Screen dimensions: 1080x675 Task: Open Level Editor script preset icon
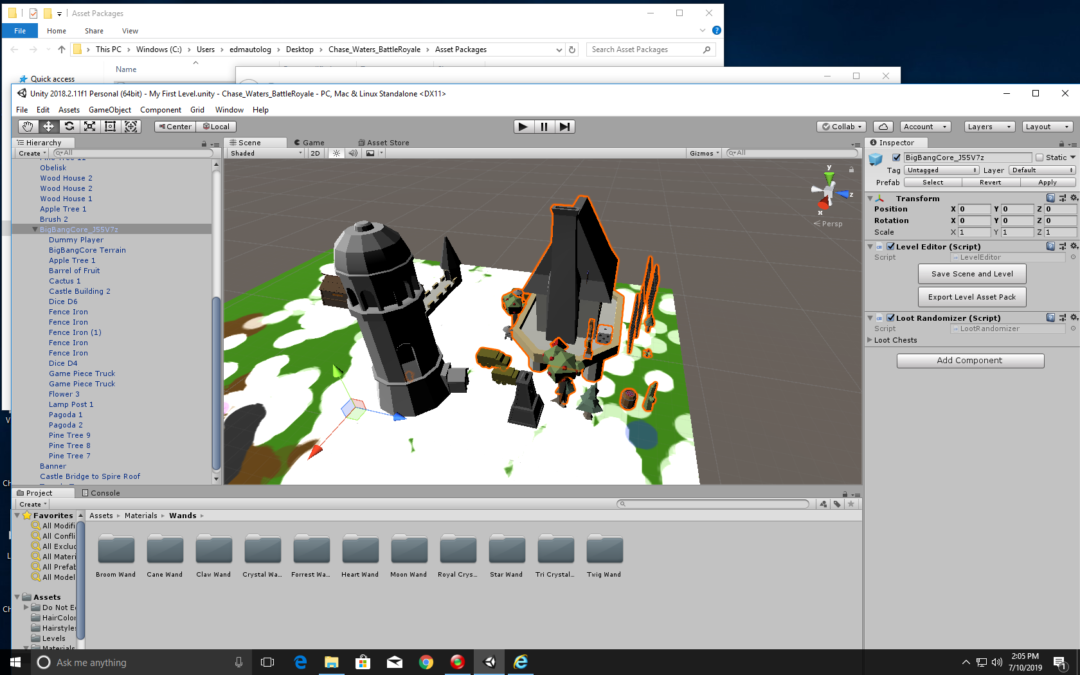point(1062,247)
